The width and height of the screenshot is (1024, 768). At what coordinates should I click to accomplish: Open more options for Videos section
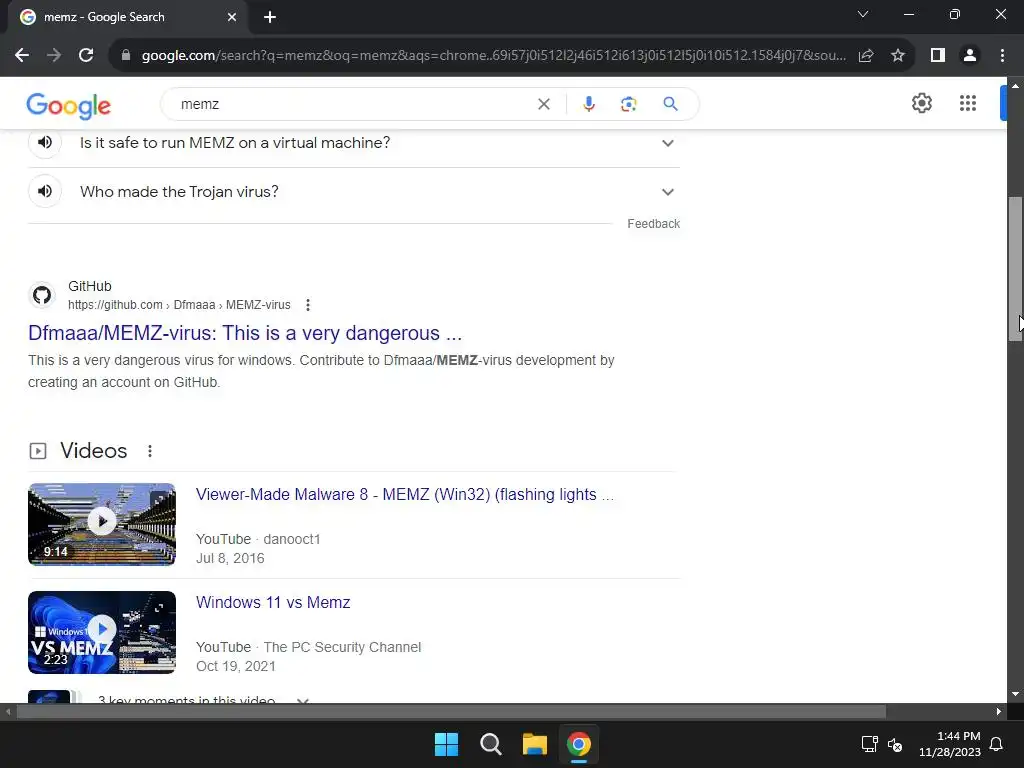(x=150, y=451)
